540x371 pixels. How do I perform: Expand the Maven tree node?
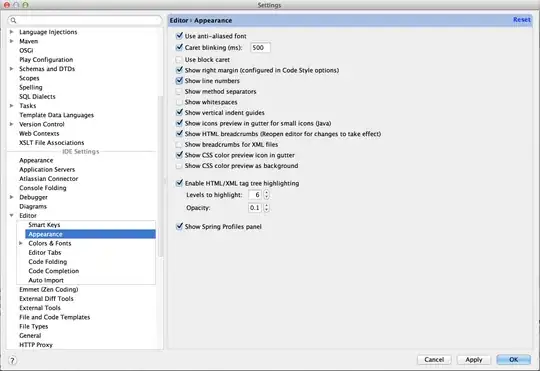tap(11, 41)
